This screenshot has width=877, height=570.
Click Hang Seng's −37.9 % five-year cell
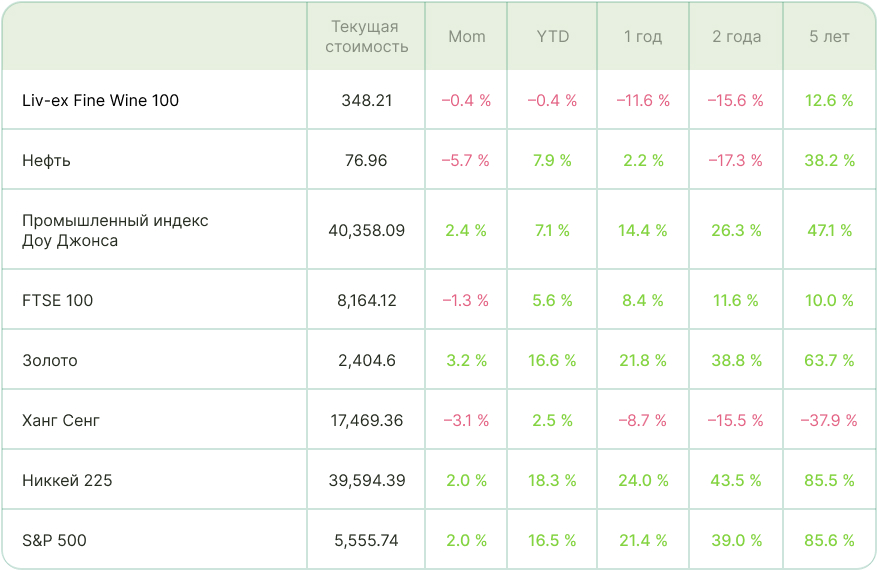829,420
